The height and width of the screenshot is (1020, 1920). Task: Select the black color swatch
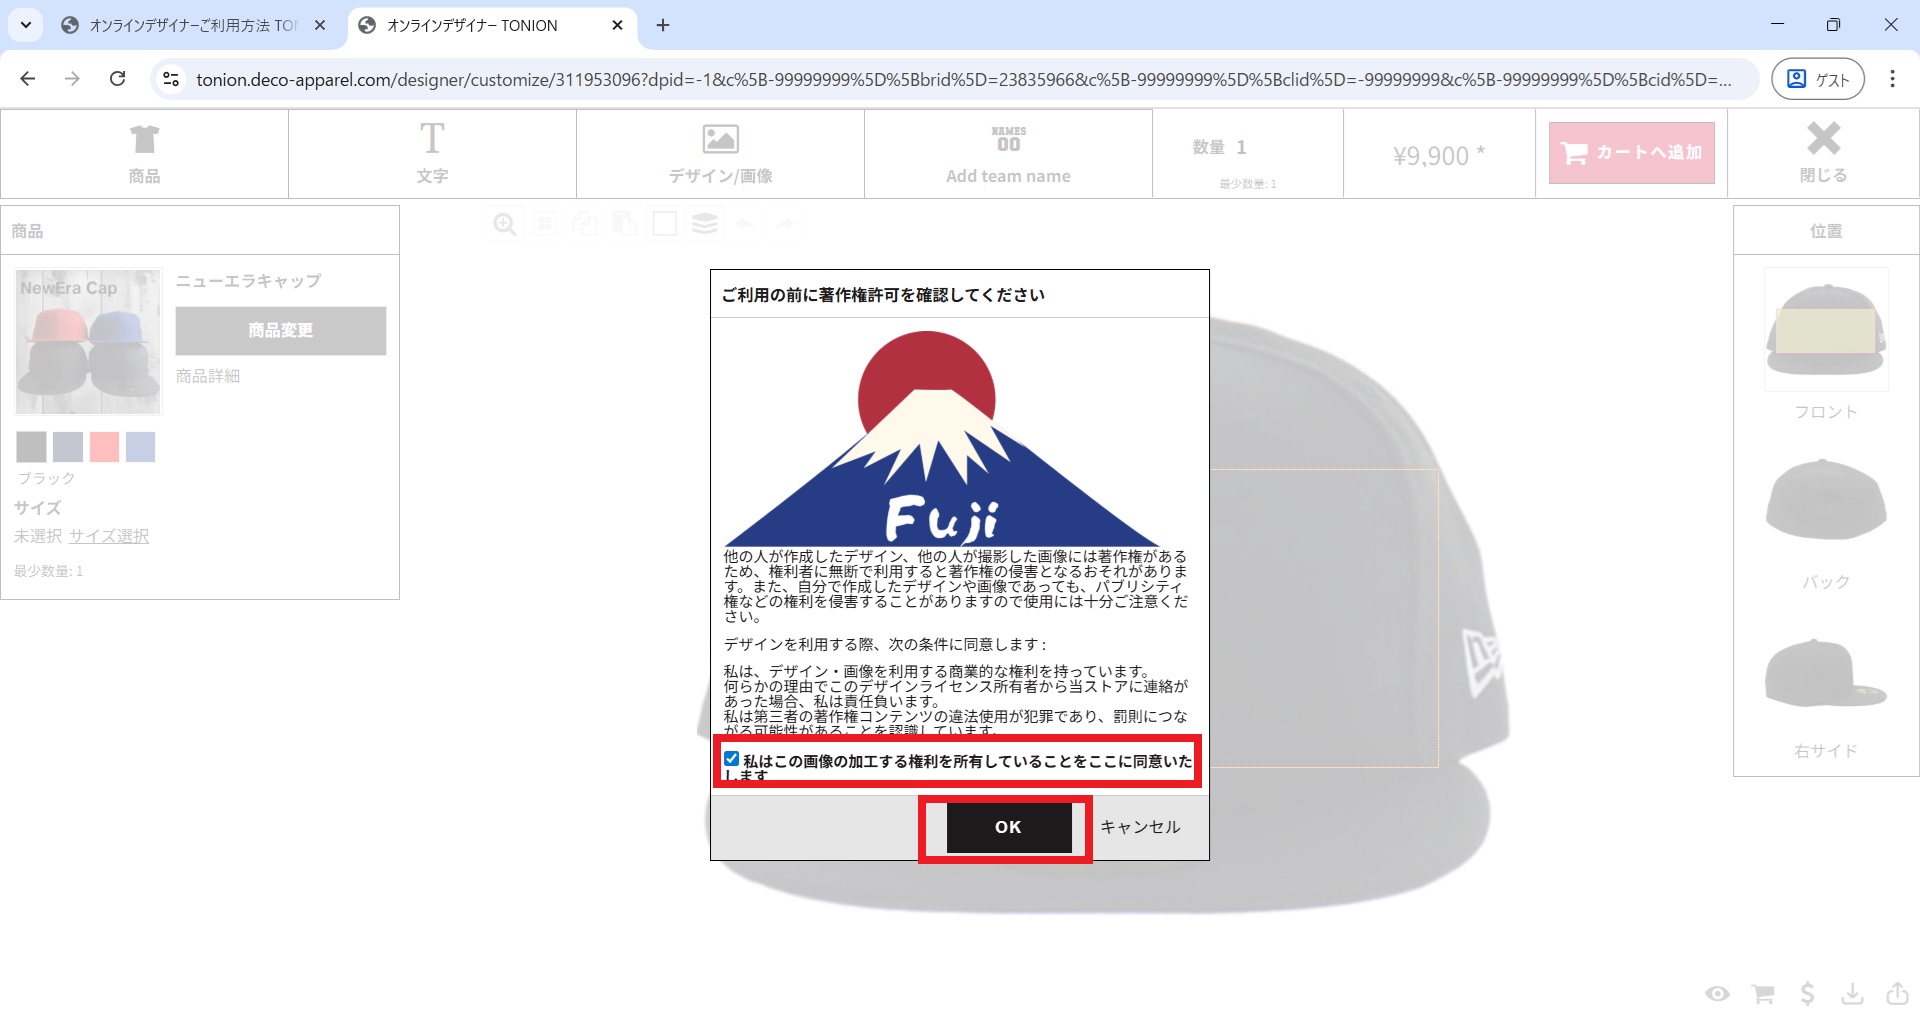tap(31, 447)
